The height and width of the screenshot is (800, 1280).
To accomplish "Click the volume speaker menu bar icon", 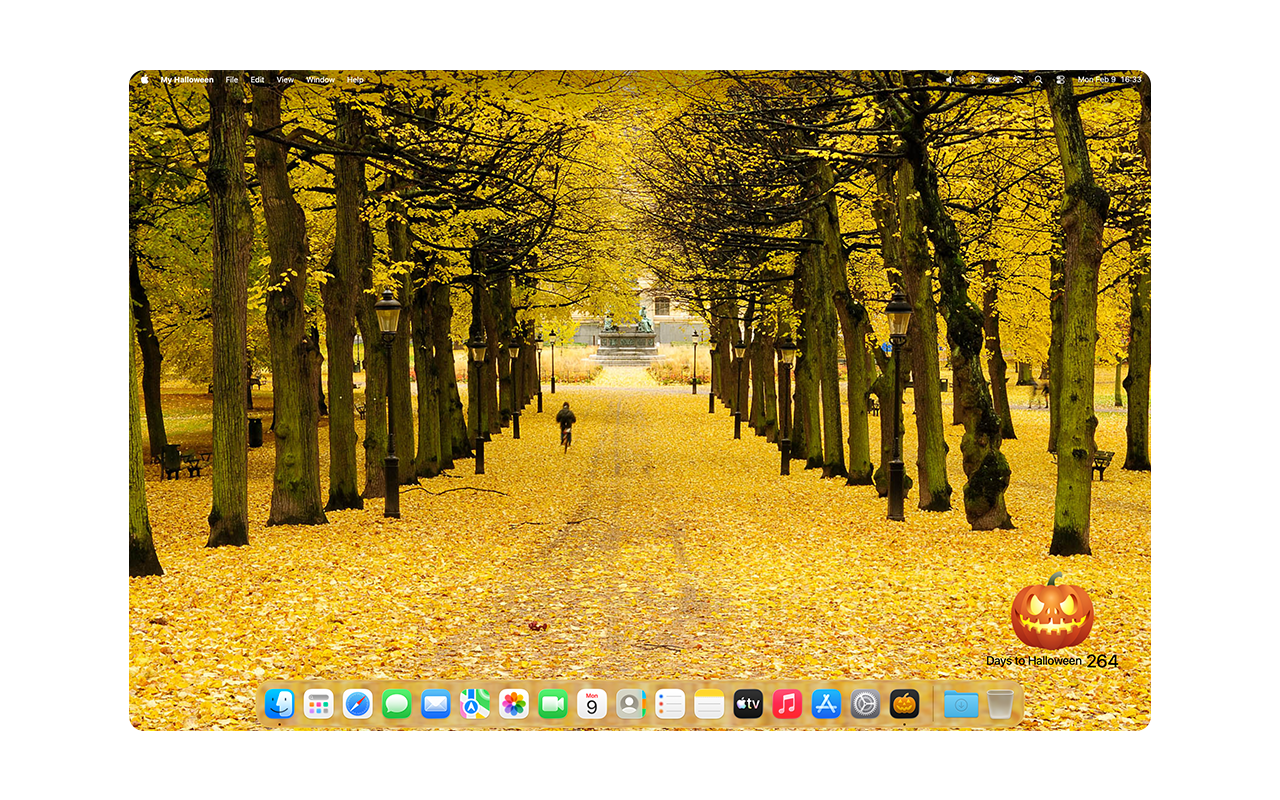I will tap(950, 80).
